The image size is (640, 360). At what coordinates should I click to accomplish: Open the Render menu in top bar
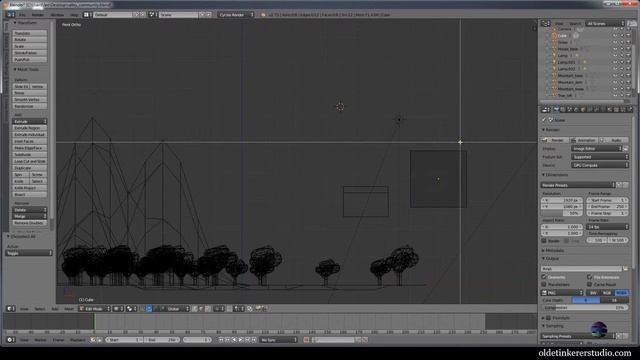pos(38,15)
